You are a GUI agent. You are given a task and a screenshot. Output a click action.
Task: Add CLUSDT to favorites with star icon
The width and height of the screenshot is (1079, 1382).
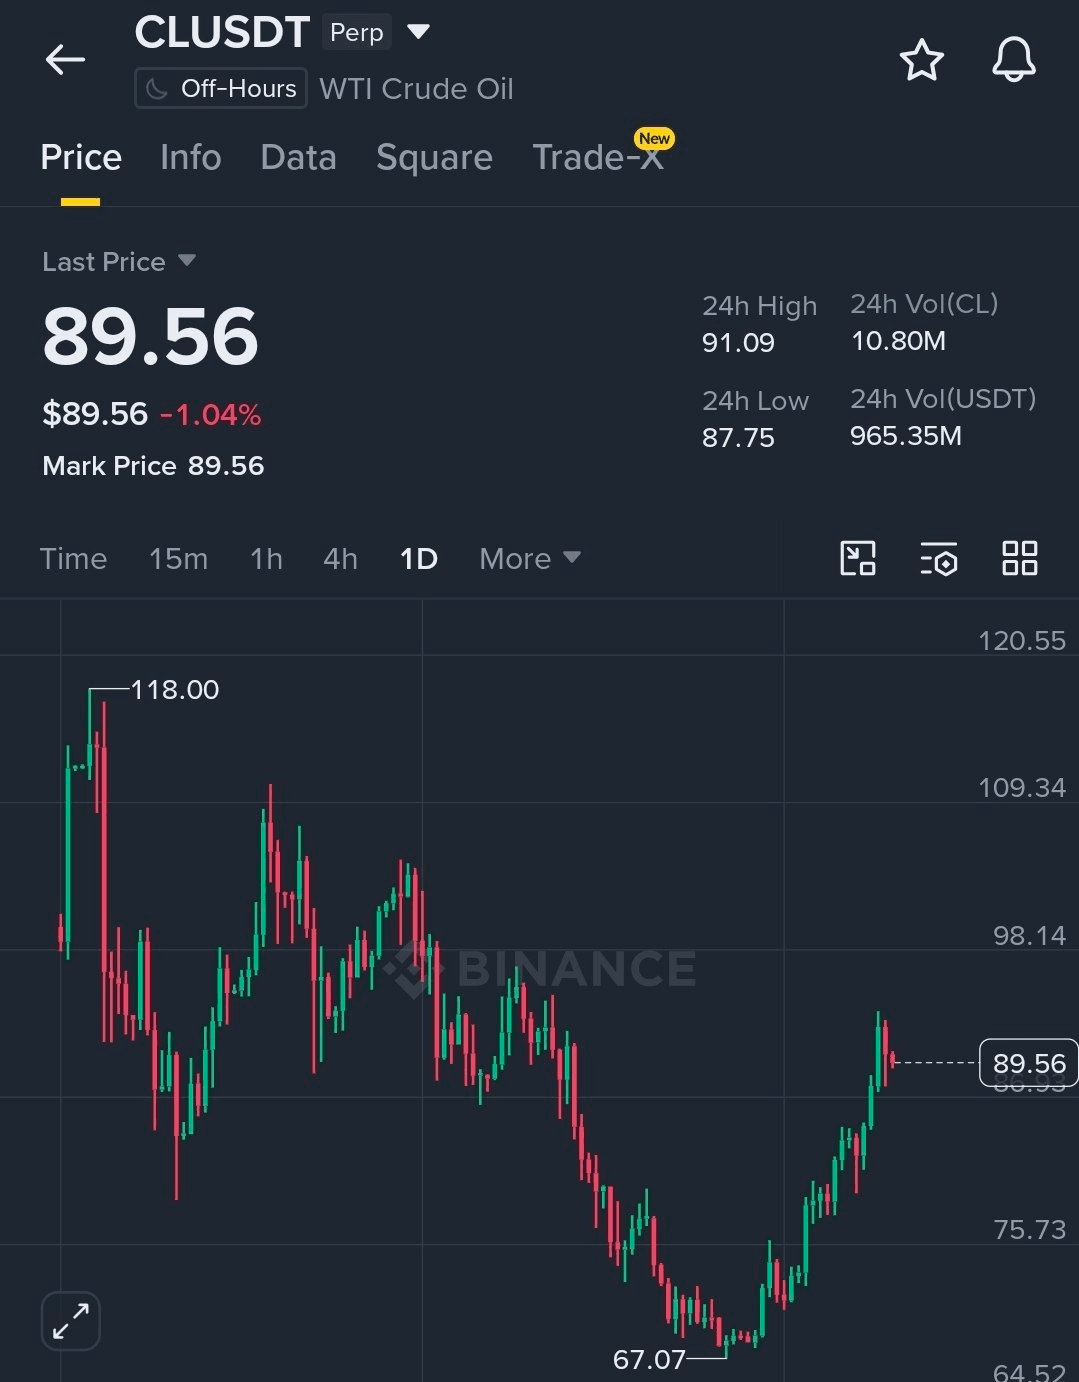[921, 60]
